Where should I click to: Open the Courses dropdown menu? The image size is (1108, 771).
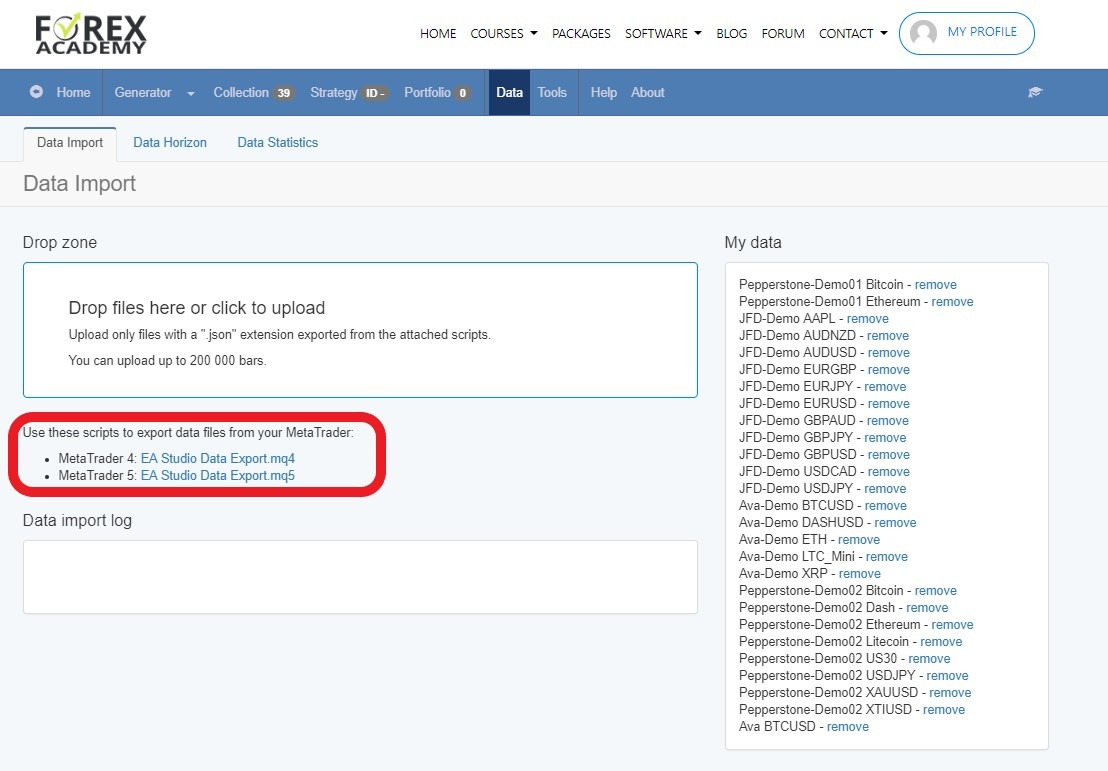tap(503, 33)
